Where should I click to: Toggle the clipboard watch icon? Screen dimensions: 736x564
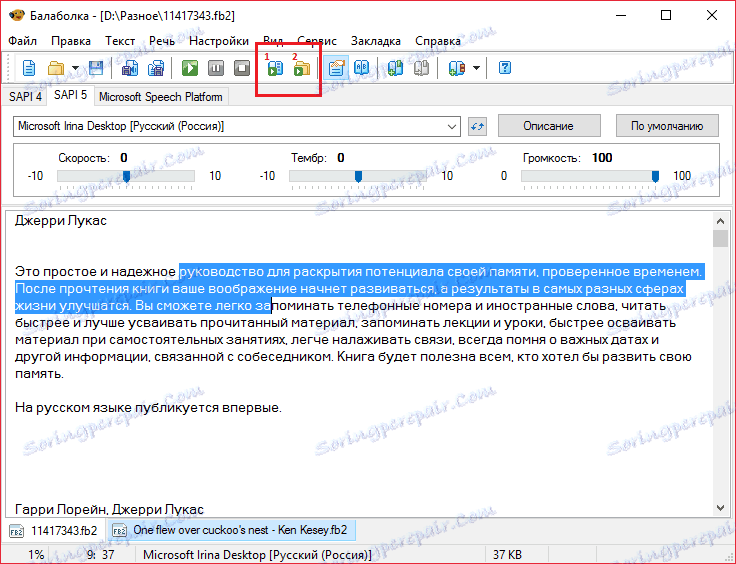click(336, 68)
